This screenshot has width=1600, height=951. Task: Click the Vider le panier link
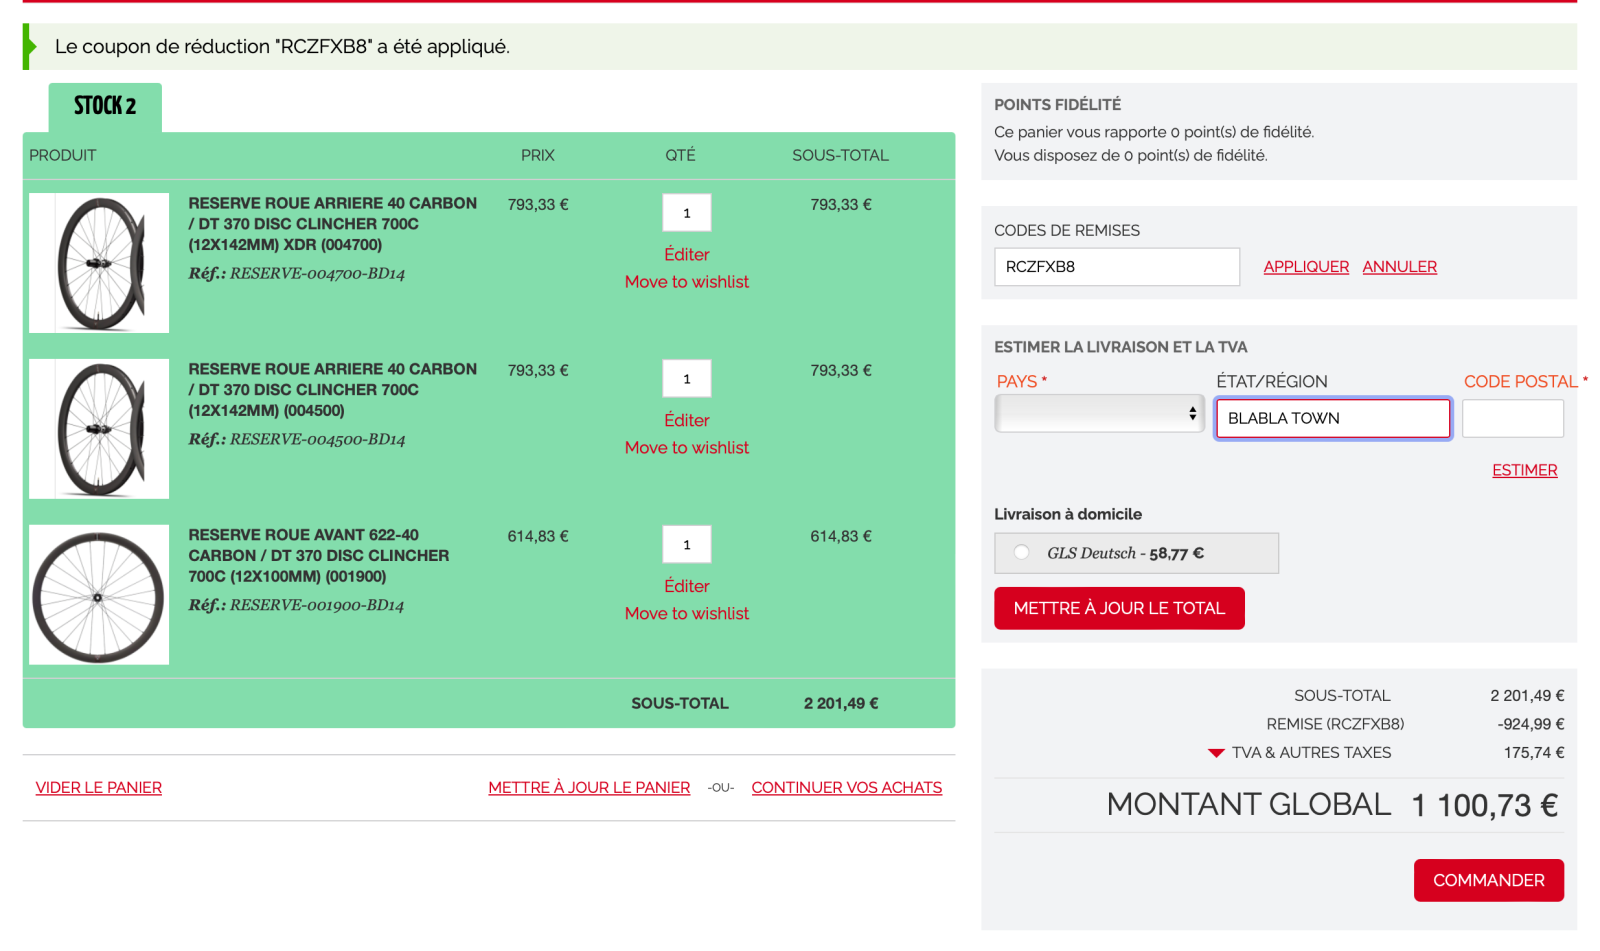point(99,788)
